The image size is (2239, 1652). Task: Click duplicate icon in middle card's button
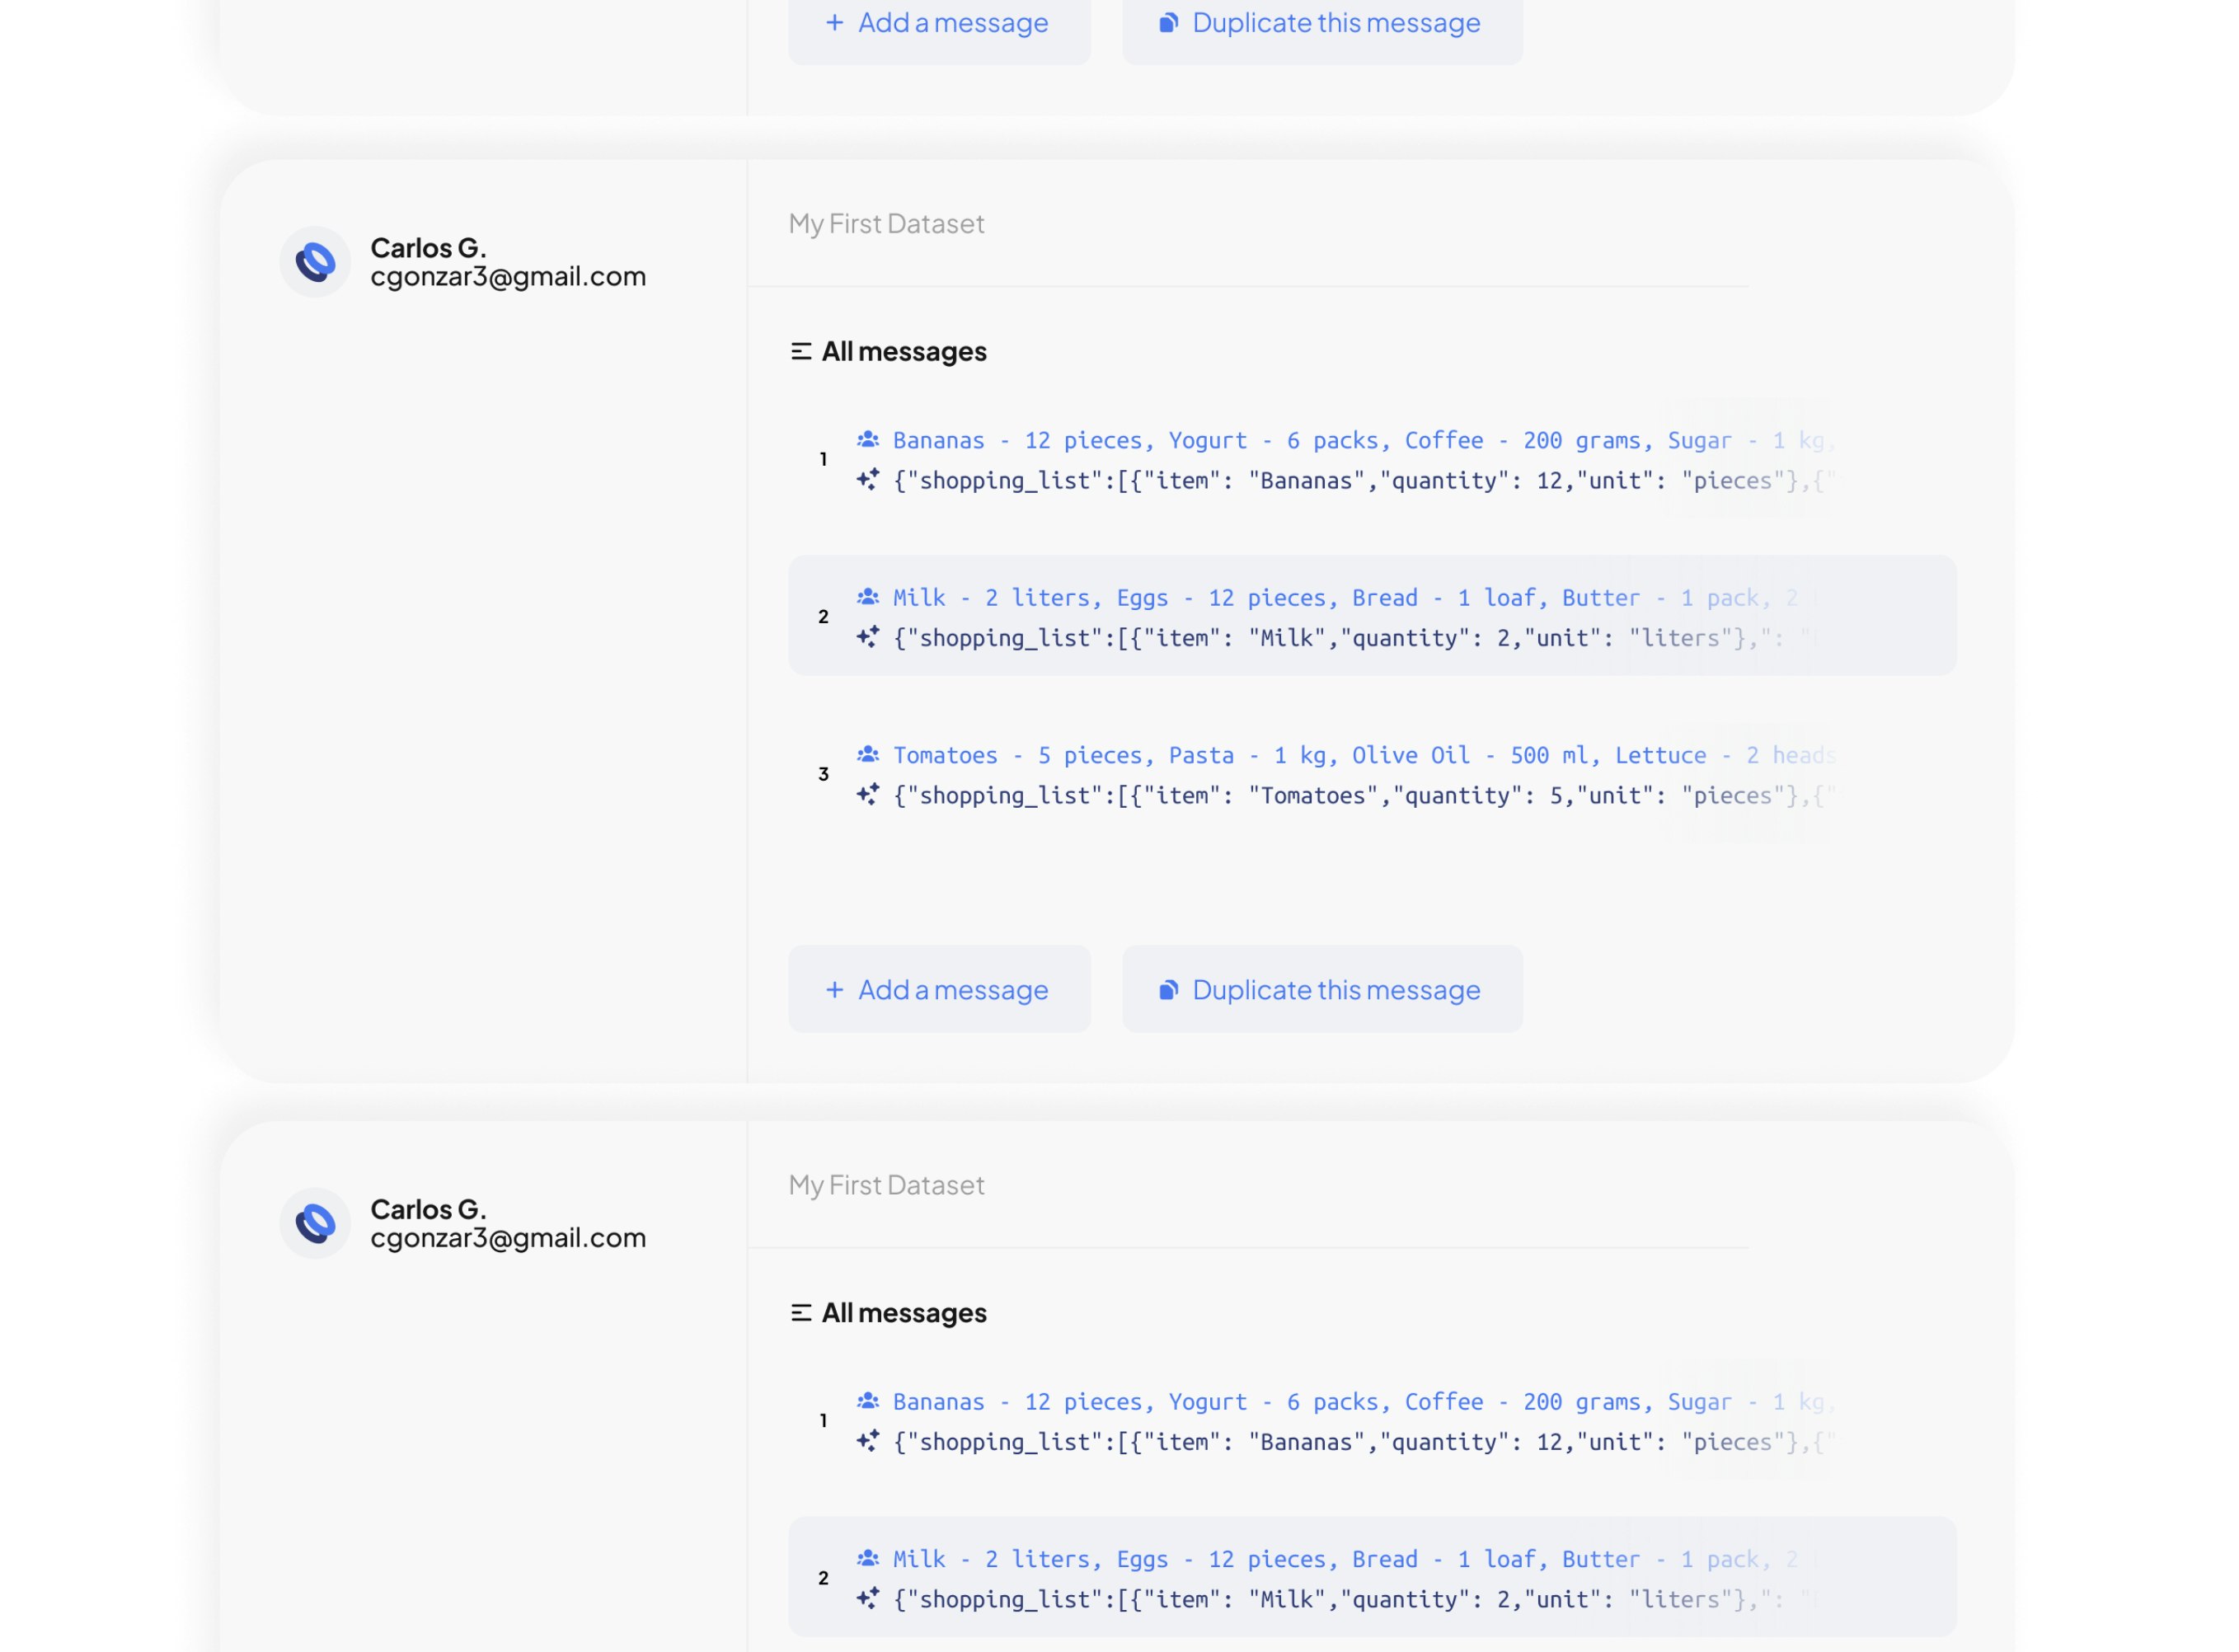coord(1167,990)
